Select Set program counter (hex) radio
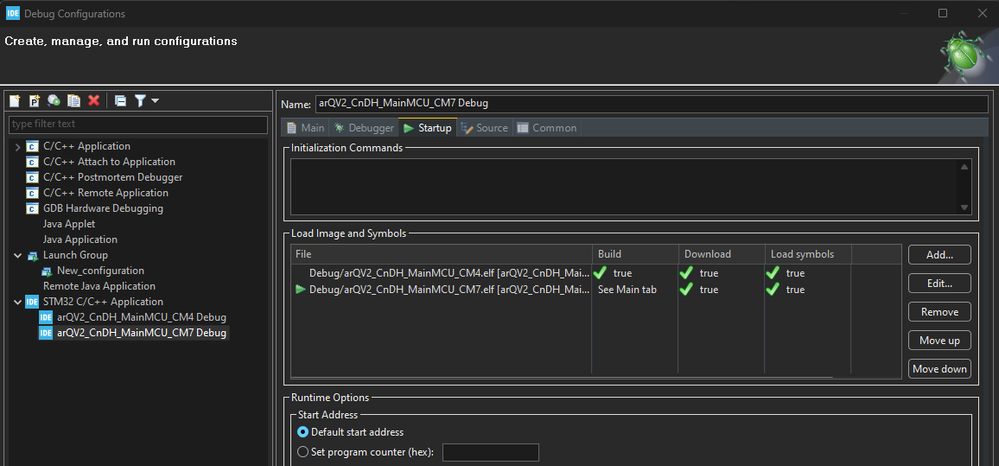This screenshot has height=466, width=999. [x=303, y=452]
